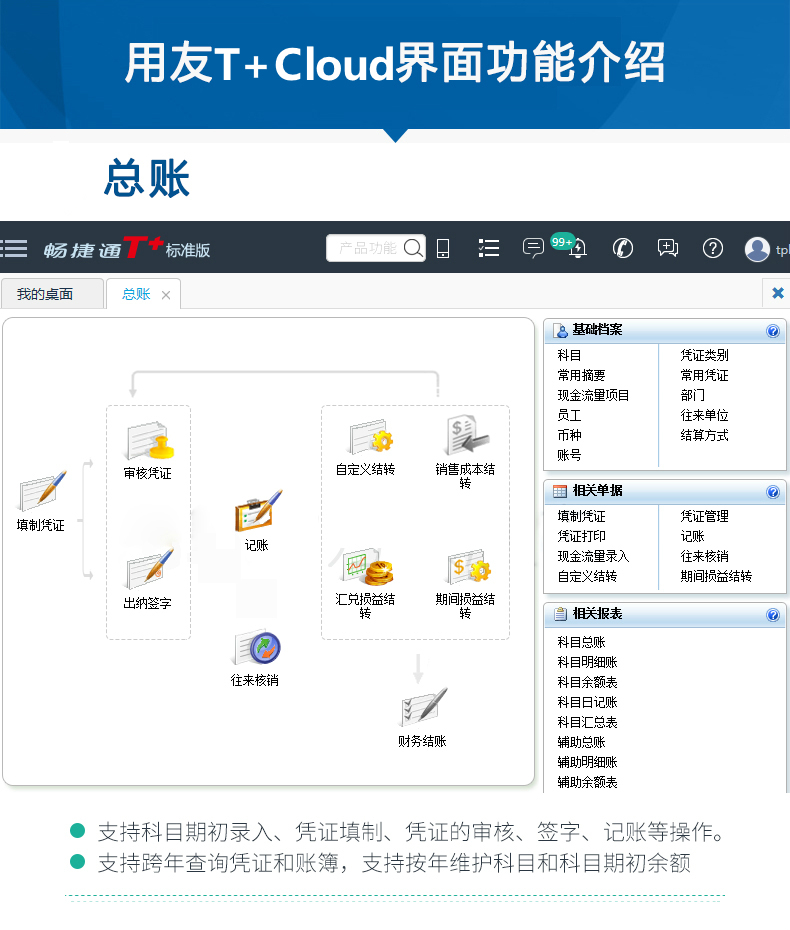Close all tabs with blue X

(x=778, y=293)
